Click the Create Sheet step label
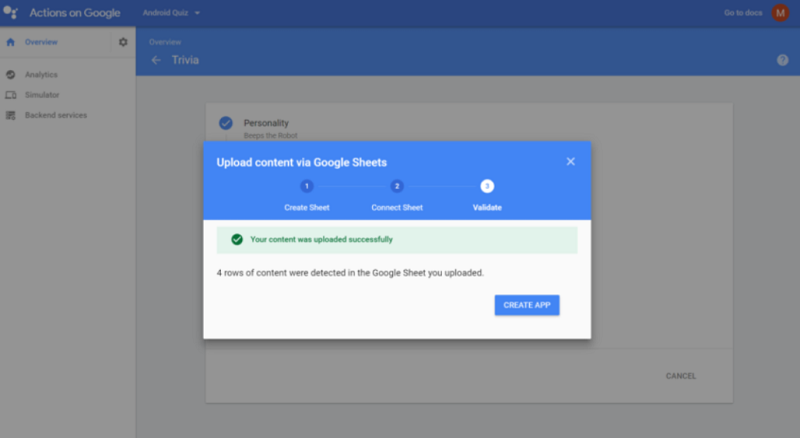The height and width of the screenshot is (438, 800). [307, 208]
